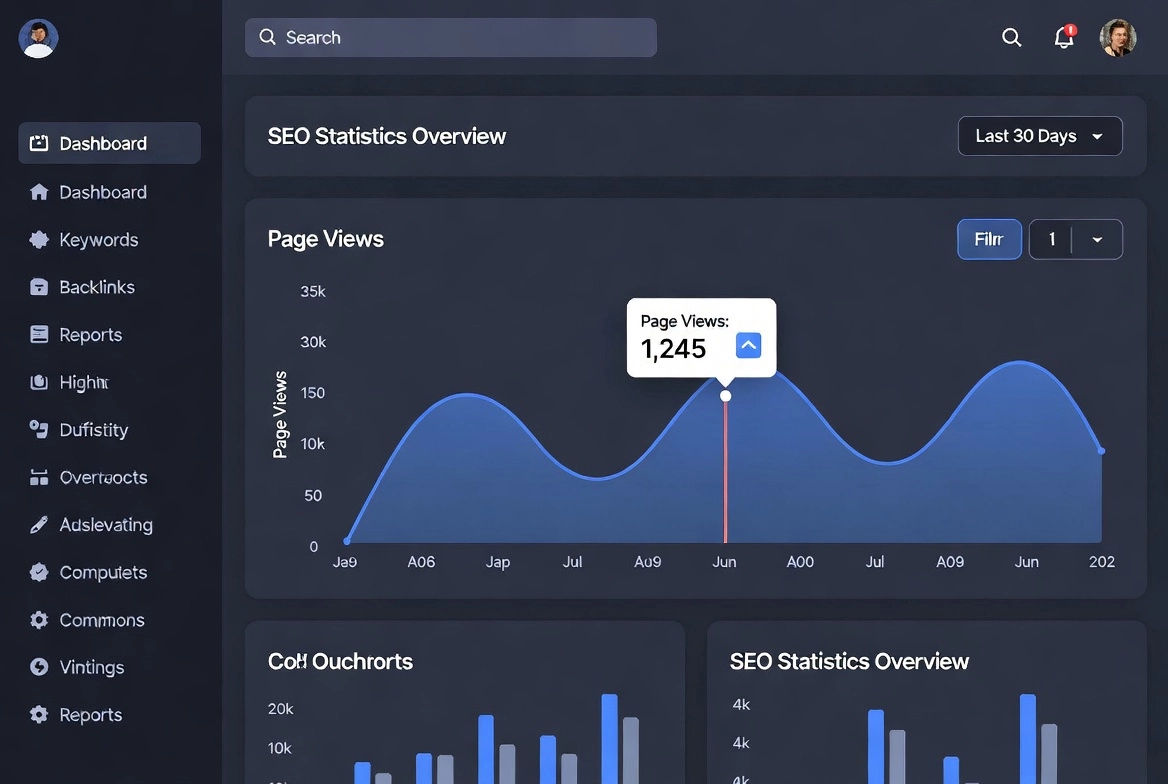Open the Last 30 Days dropdown
Viewport: 1168px width, 784px height.
click(x=1040, y=136)
